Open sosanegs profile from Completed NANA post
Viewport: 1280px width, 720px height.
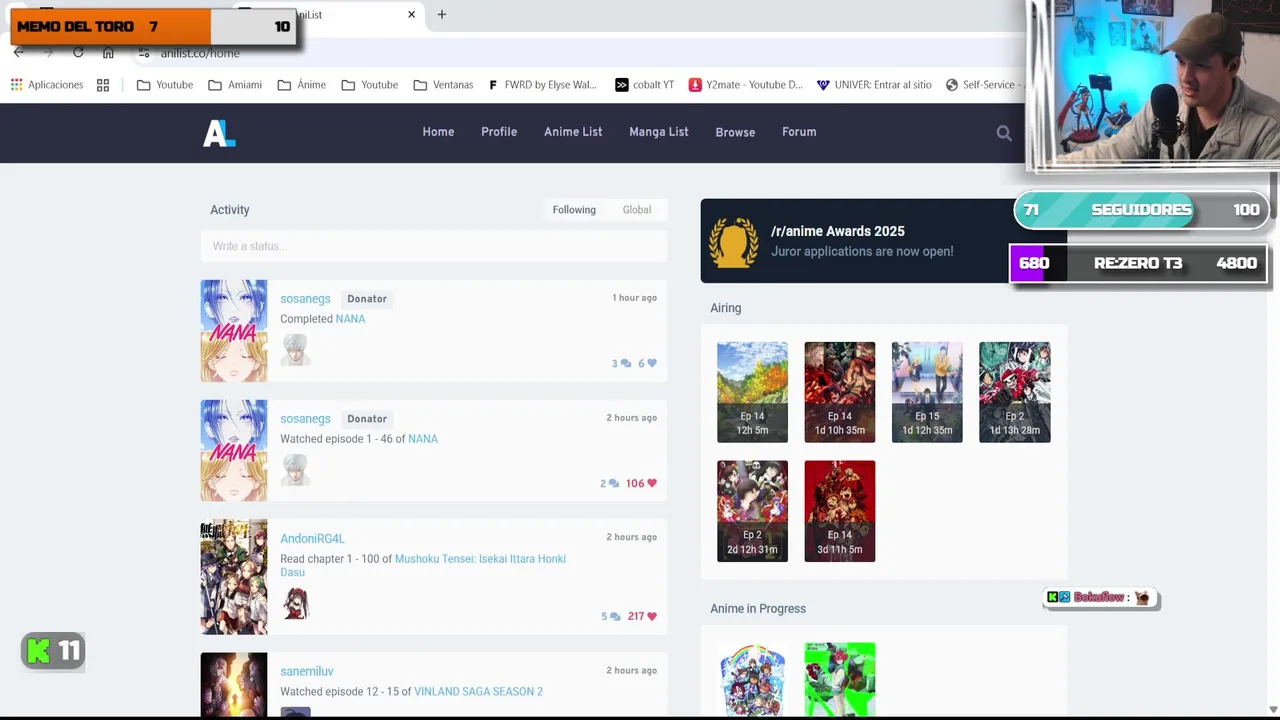(x=305, y=299)
